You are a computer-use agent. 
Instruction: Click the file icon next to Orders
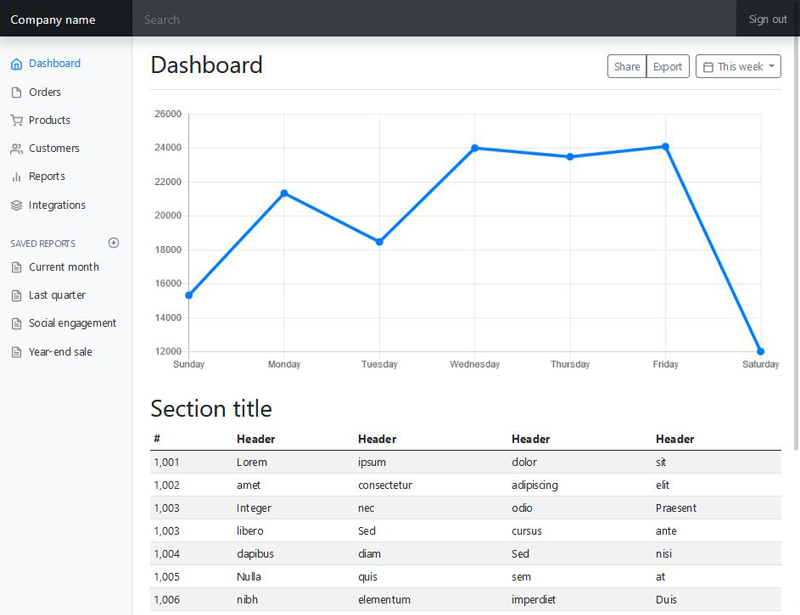16,92
